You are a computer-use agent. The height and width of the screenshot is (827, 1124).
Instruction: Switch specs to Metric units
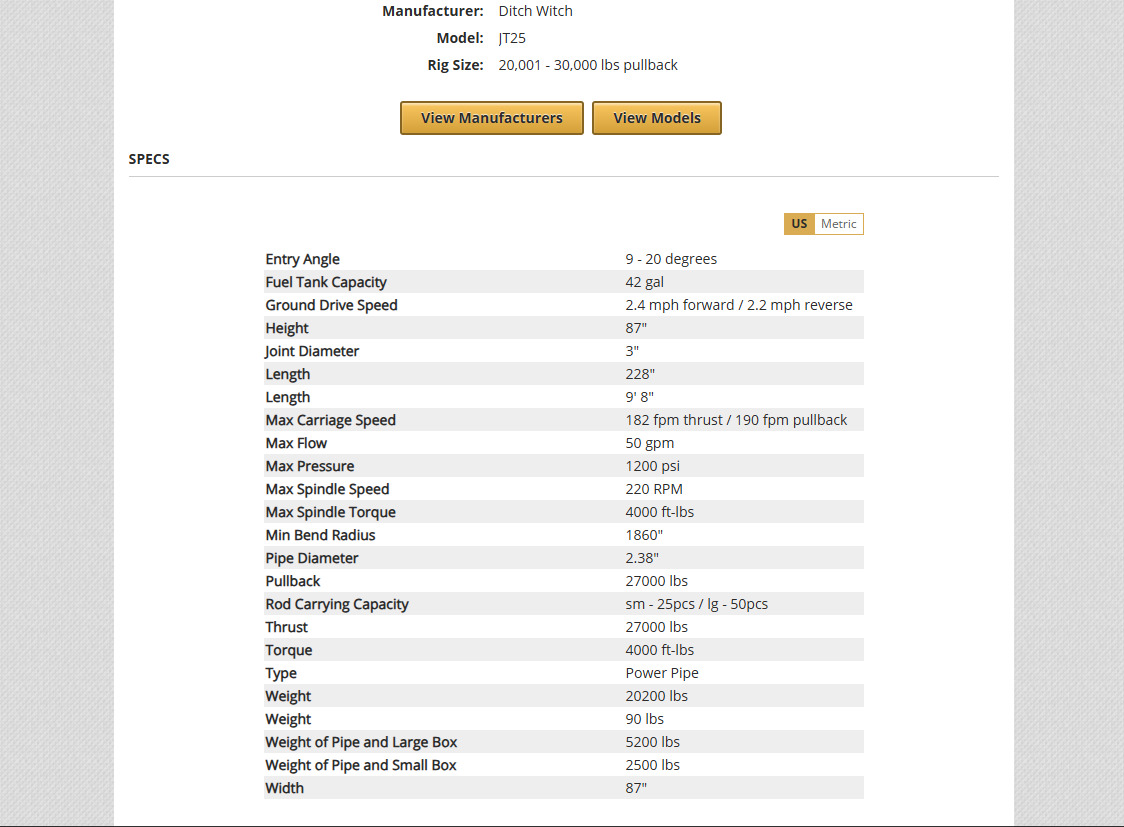tap(839, 224)
